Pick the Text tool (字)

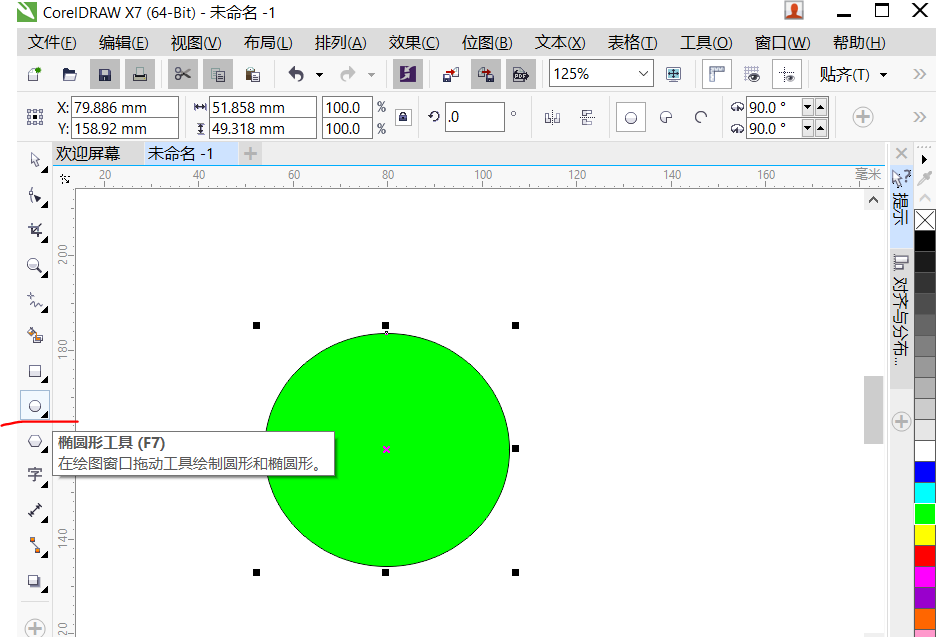pyautogui.click(x=35, y=475)
